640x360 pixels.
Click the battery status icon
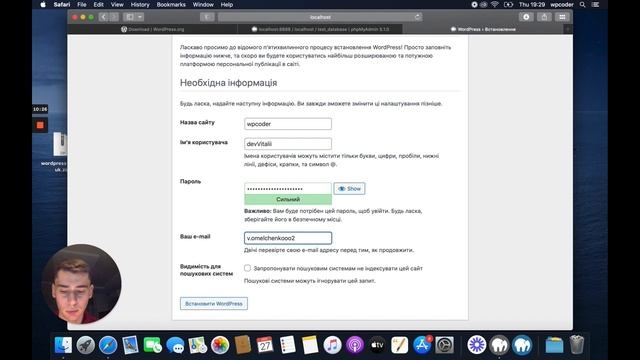(508, 4)
